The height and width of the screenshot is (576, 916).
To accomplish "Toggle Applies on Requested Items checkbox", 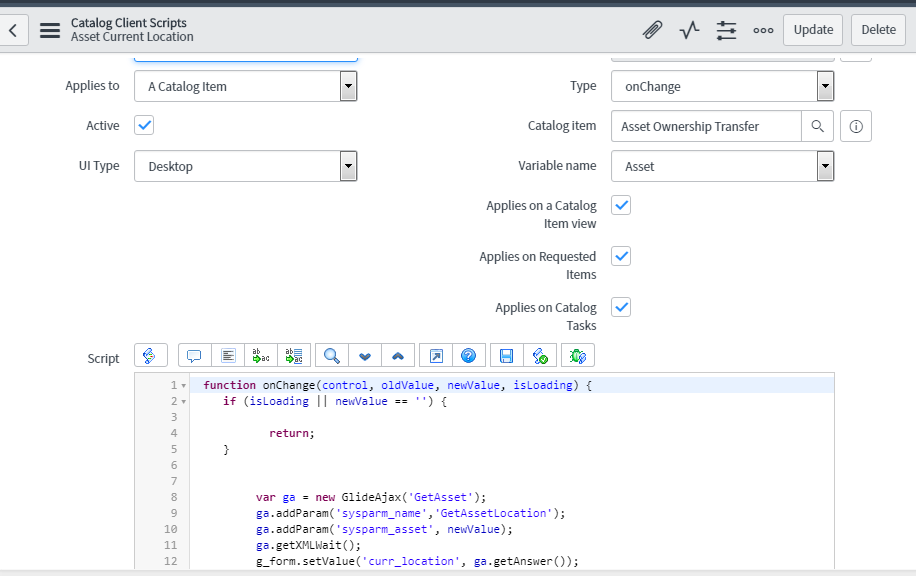I will pyautogui.click(x=621, y=256).
